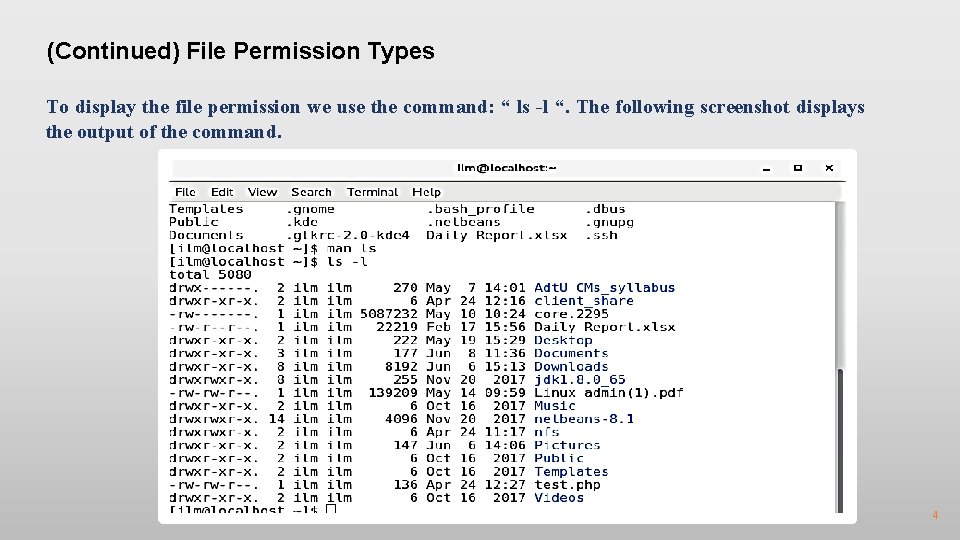Image resolution: width=960 pixels, height=540 pixels.
Task: Click .dbus in the top listing
Action: pyautogui.click(x=605, y=209)
